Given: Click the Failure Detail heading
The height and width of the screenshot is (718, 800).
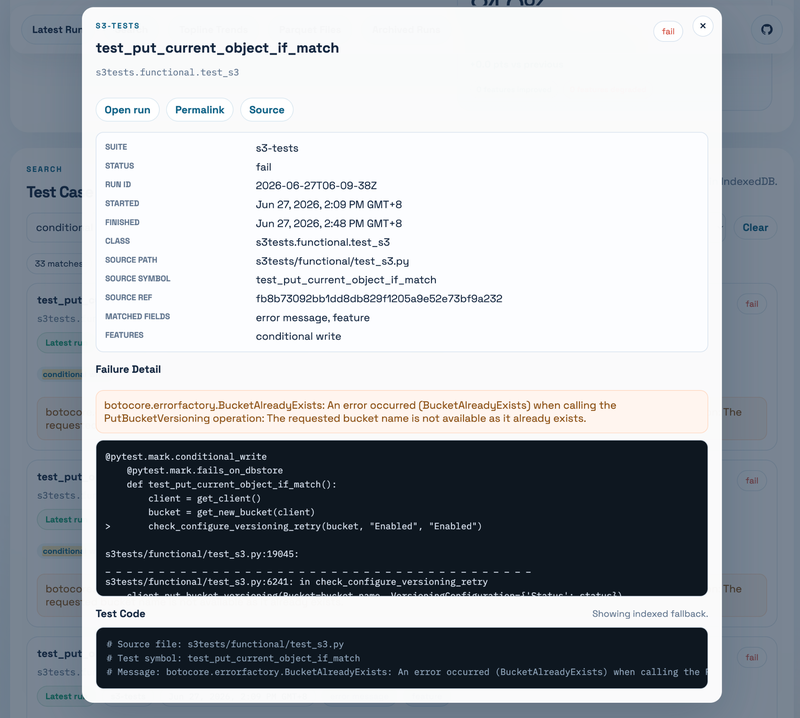Looking at the screenshot, I should coord(128,369).
